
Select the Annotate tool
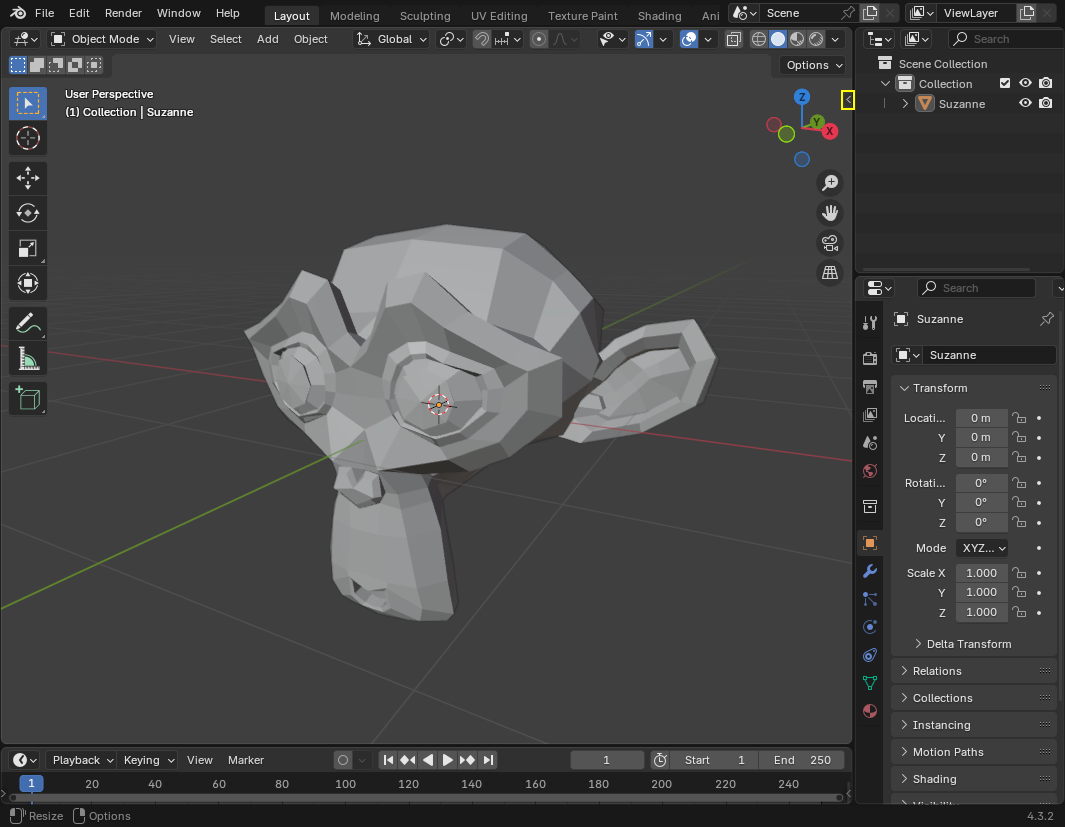click(28, 323)
